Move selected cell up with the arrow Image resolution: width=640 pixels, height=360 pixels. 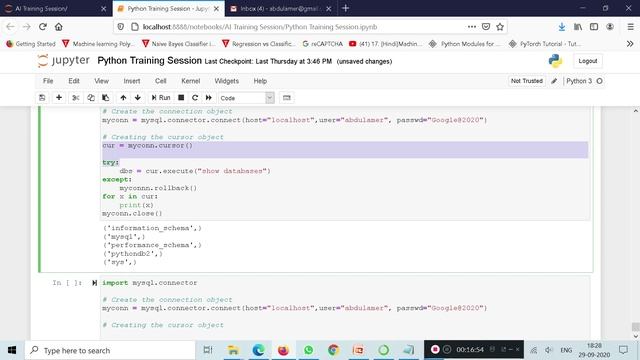tap(123, 98)
